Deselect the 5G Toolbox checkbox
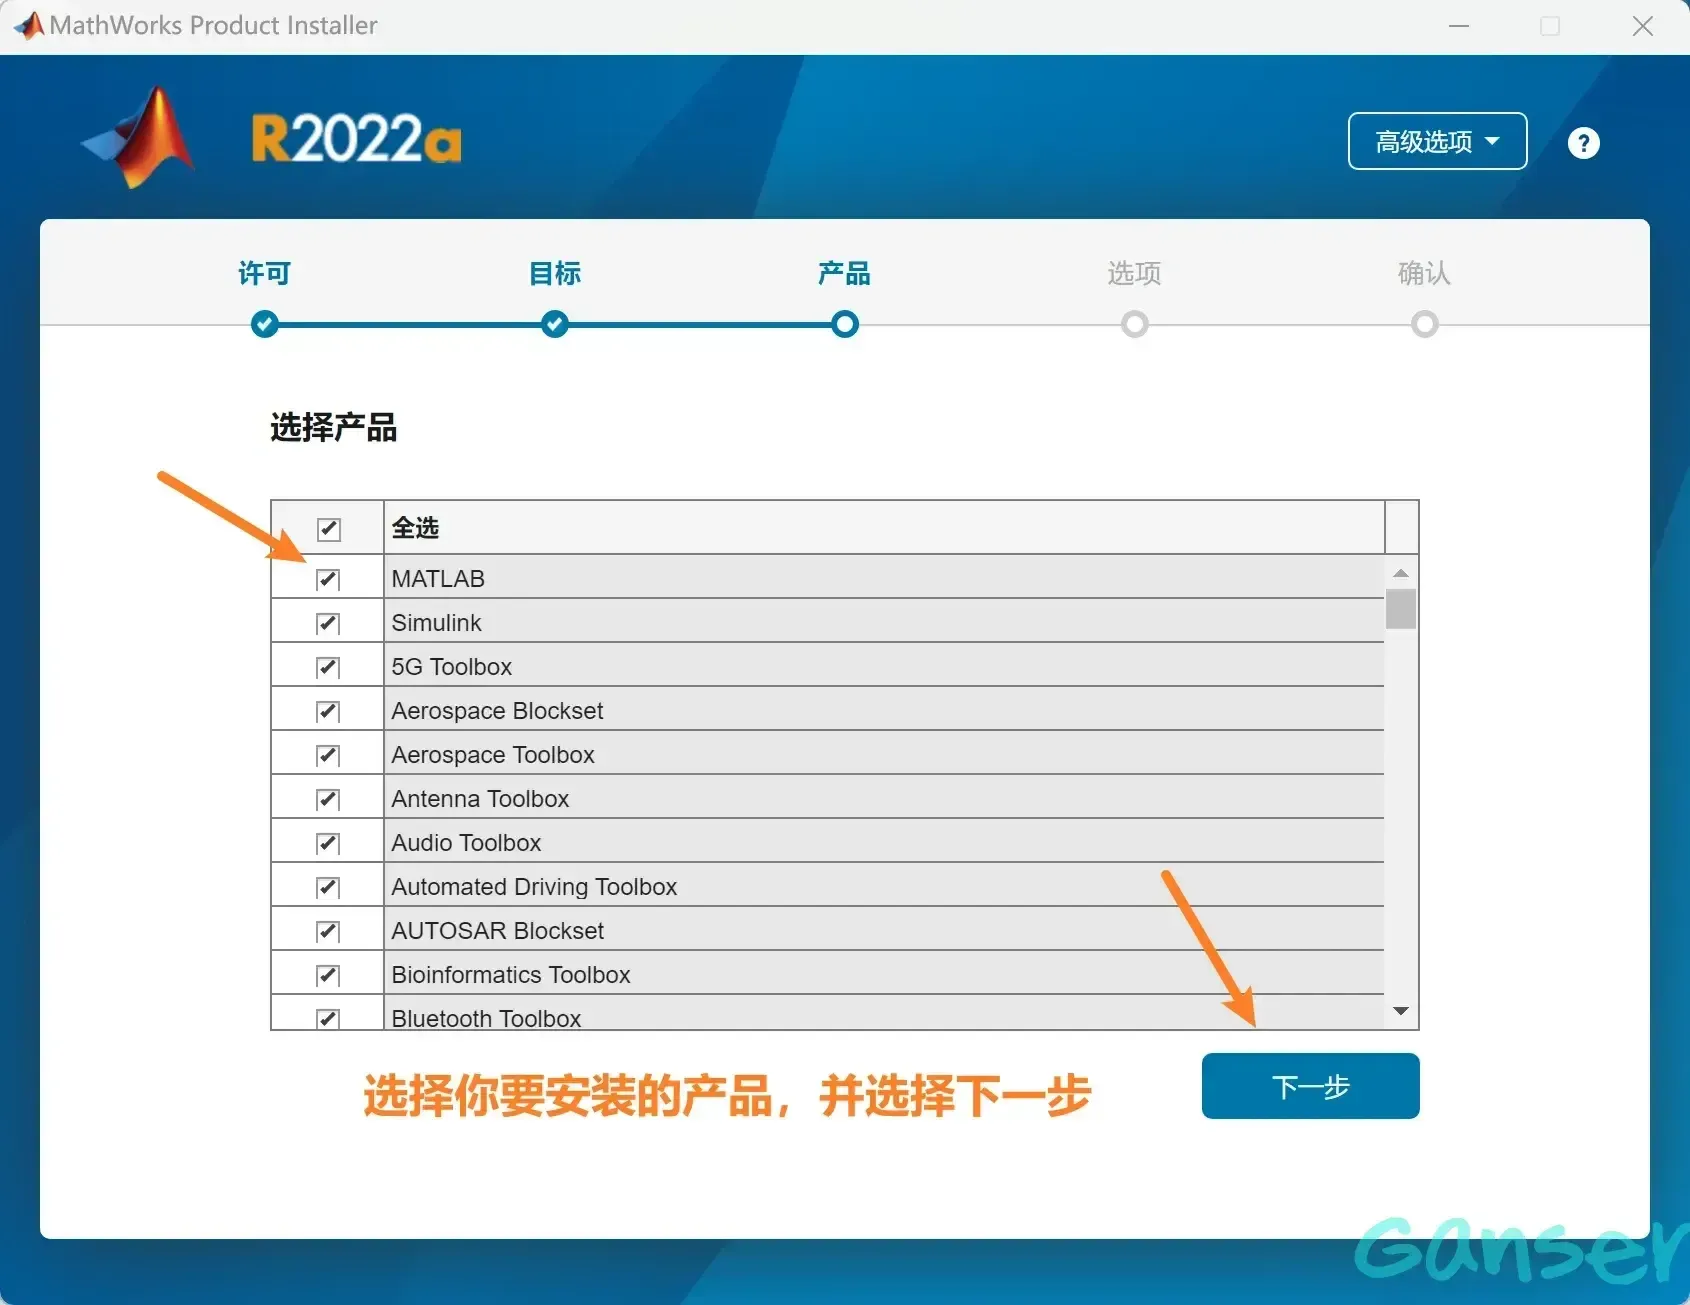The image size is (1690, 1305). pos(328,667)
